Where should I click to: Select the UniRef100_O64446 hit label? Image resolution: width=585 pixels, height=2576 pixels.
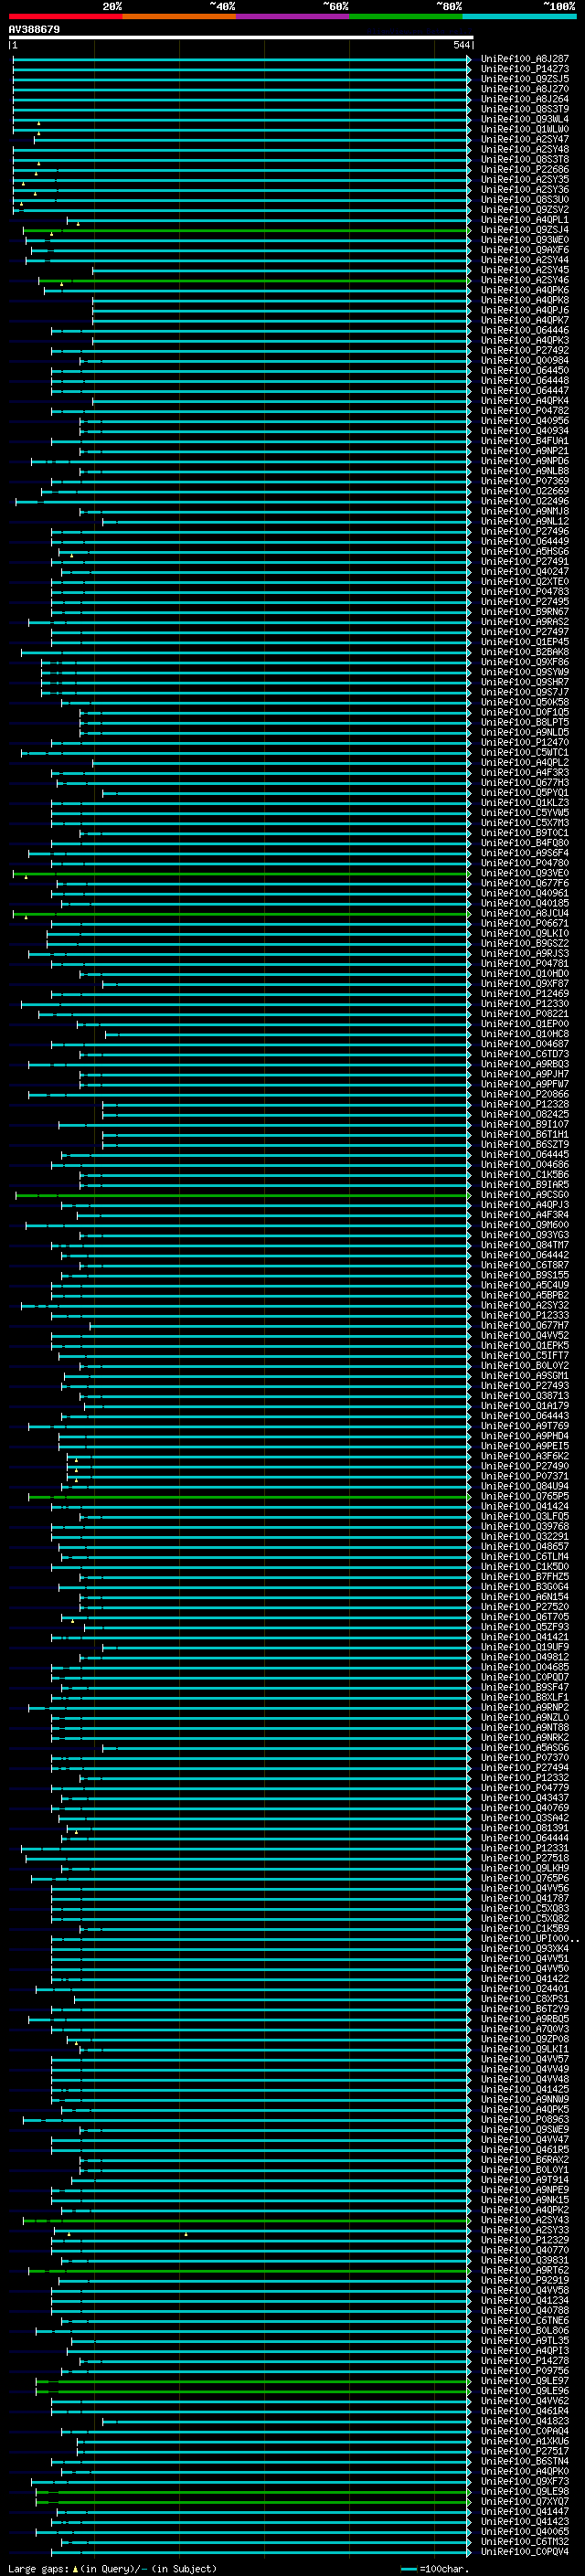tap(525, 330)
